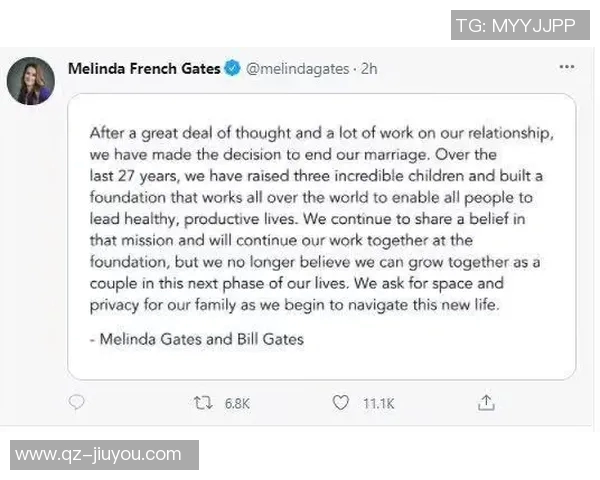Click the TG: MYYJJPP label

pyautogui.click(x=515, y=26)
